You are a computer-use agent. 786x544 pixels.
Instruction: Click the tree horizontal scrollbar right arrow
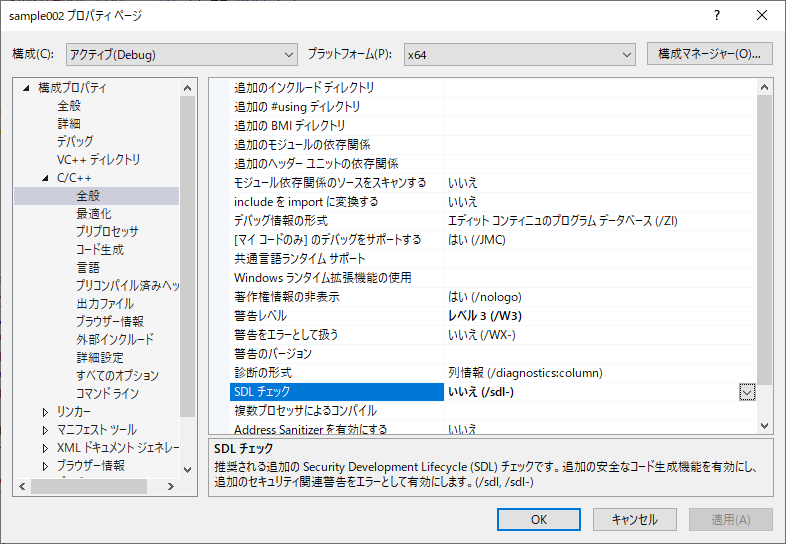pyautogui.click(x=171, y=486)
